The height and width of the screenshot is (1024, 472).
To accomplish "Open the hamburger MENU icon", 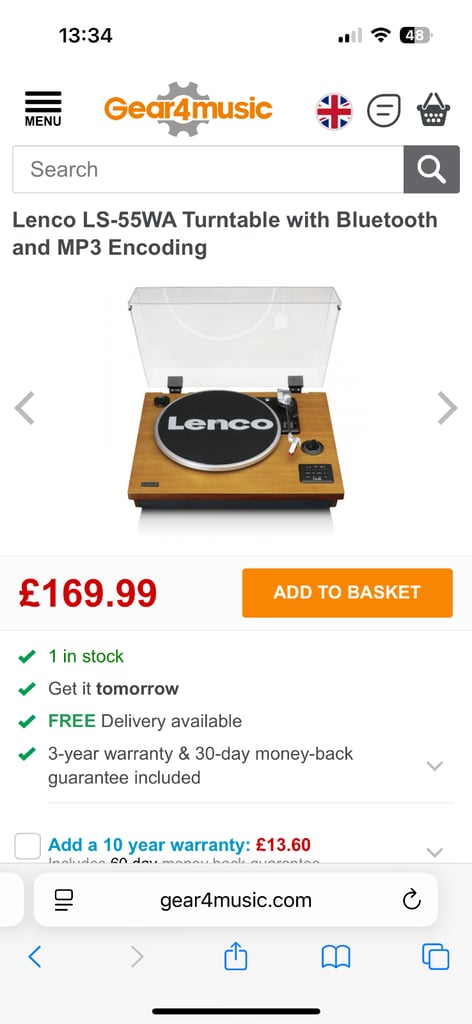I will 43,109.
